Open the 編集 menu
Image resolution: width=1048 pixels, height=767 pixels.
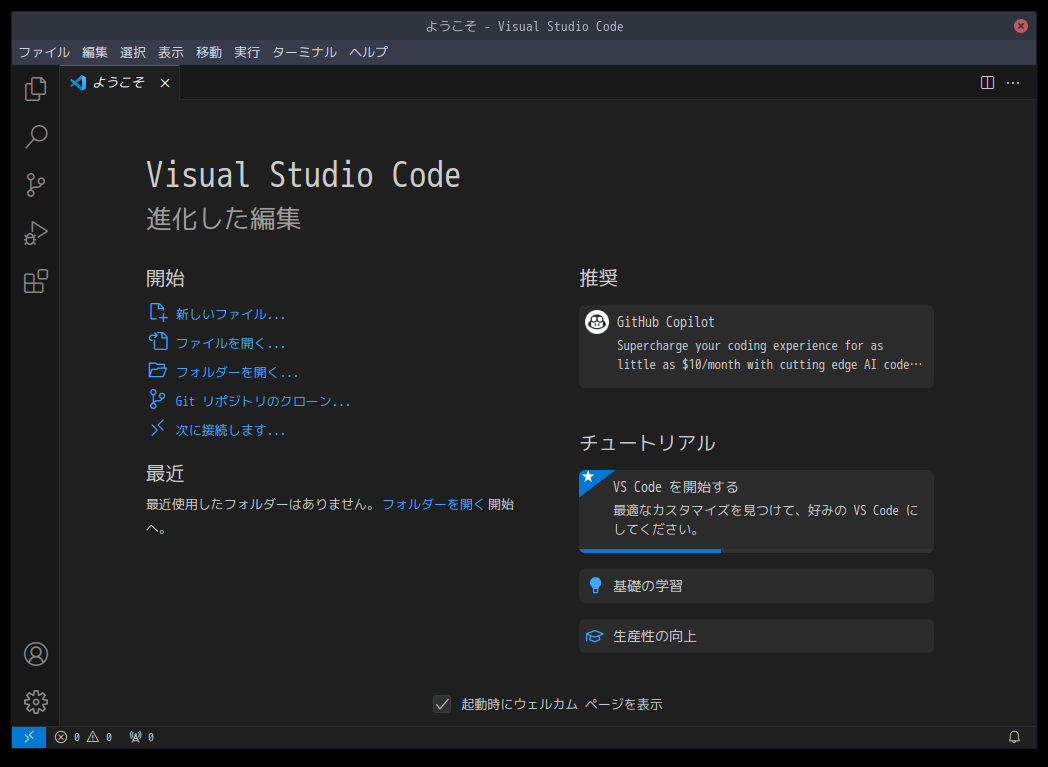[x=95, y=52]
